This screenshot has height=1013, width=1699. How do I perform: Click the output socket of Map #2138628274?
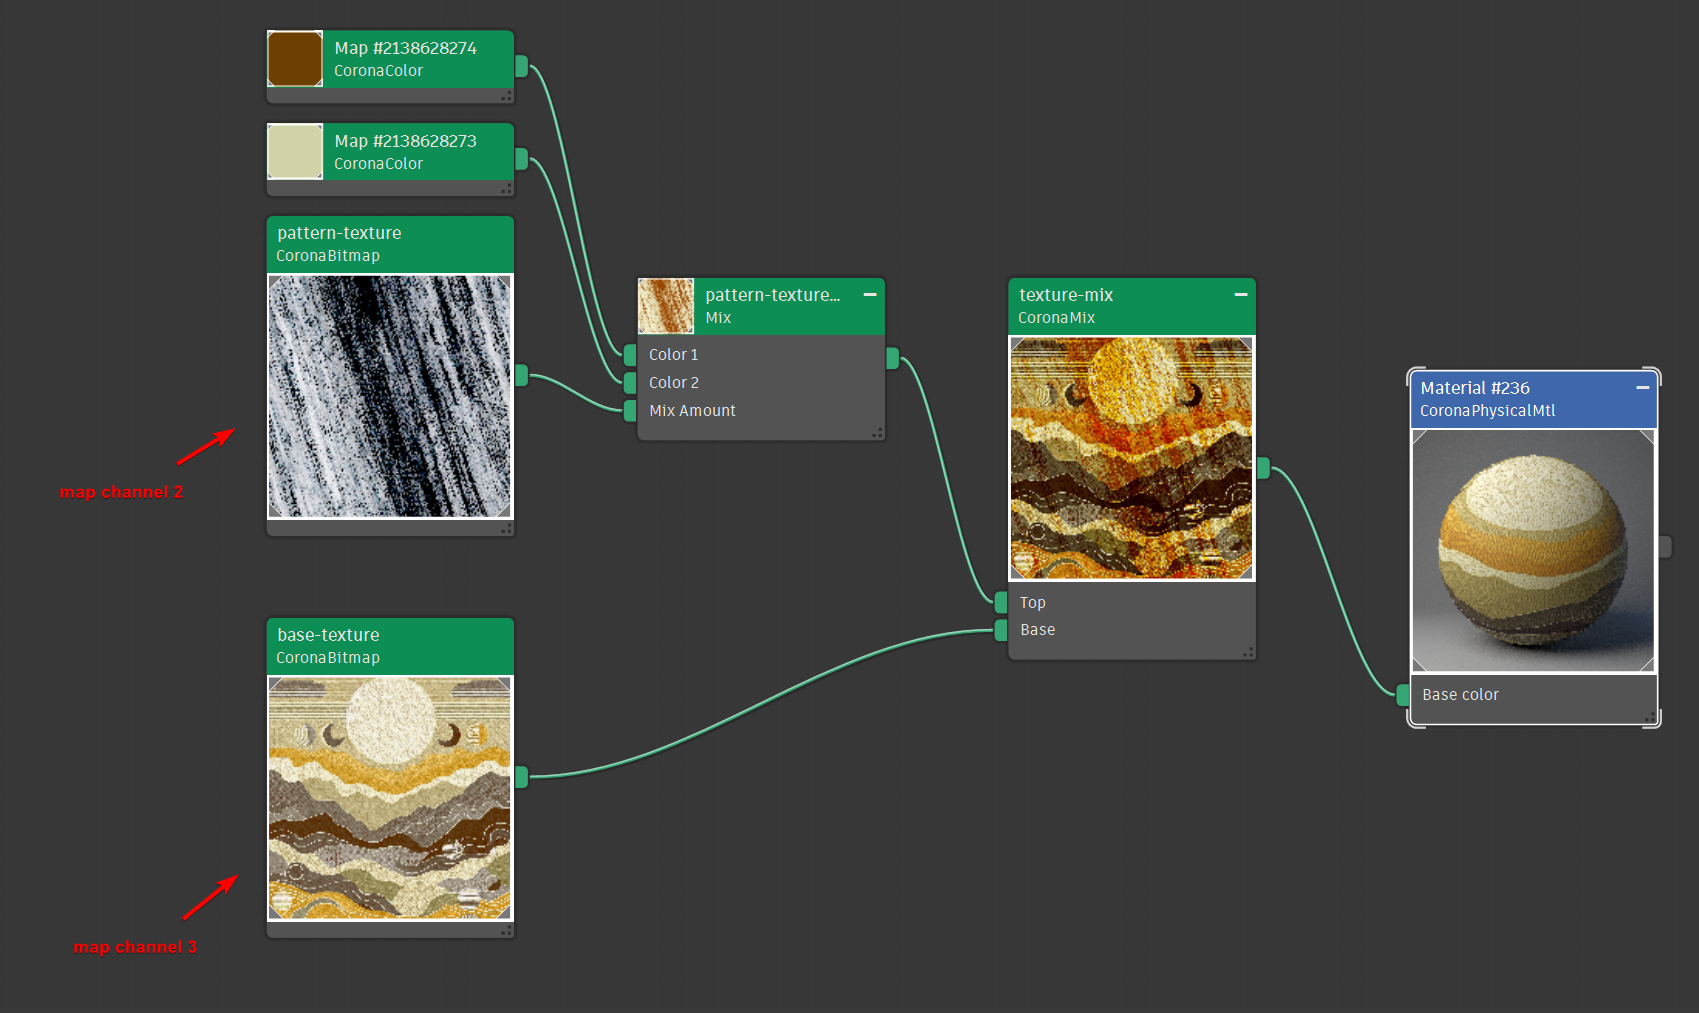[x=520, y=66]
